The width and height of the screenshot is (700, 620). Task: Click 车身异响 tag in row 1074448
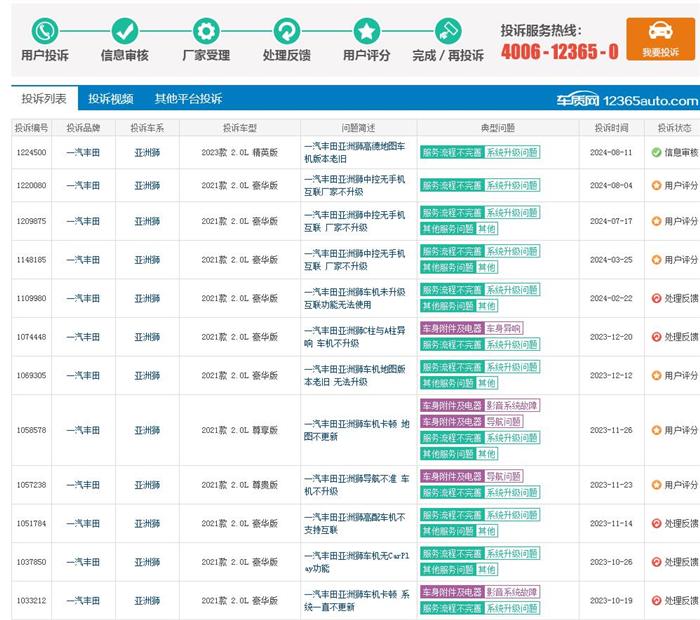(504, 329)
